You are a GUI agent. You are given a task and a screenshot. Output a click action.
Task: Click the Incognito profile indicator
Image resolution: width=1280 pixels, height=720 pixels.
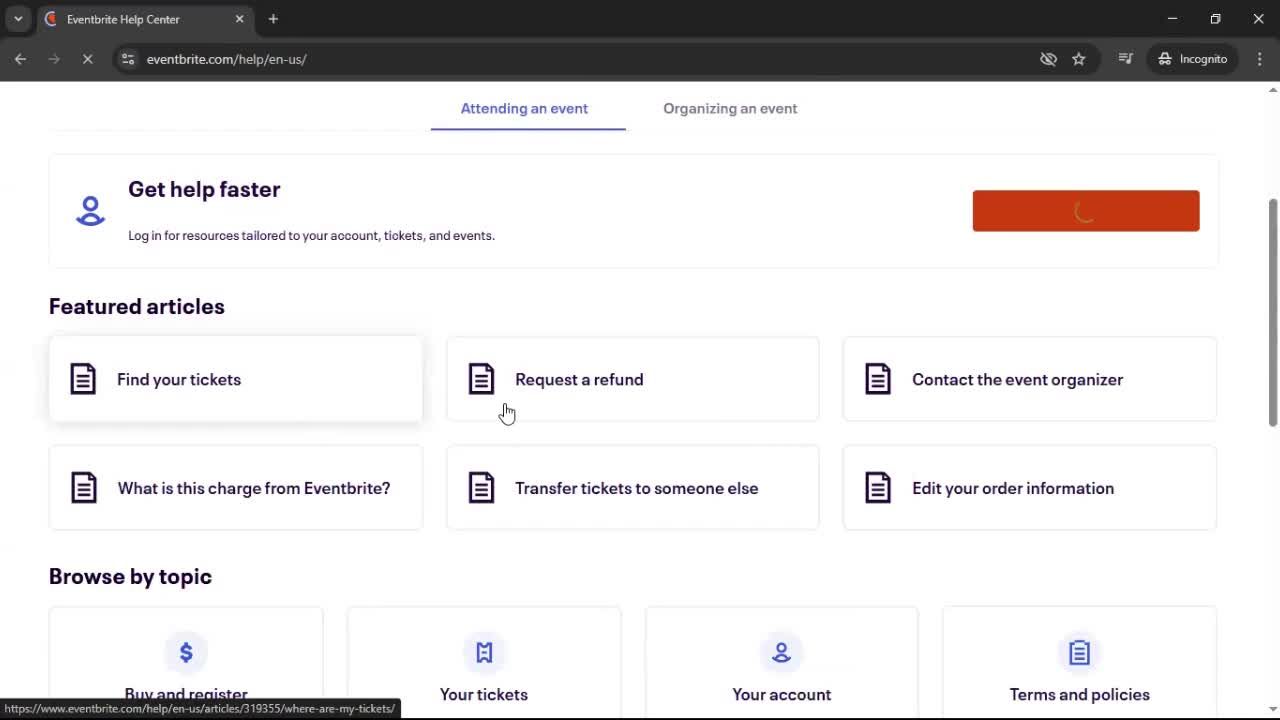[x=1192, y=59]
